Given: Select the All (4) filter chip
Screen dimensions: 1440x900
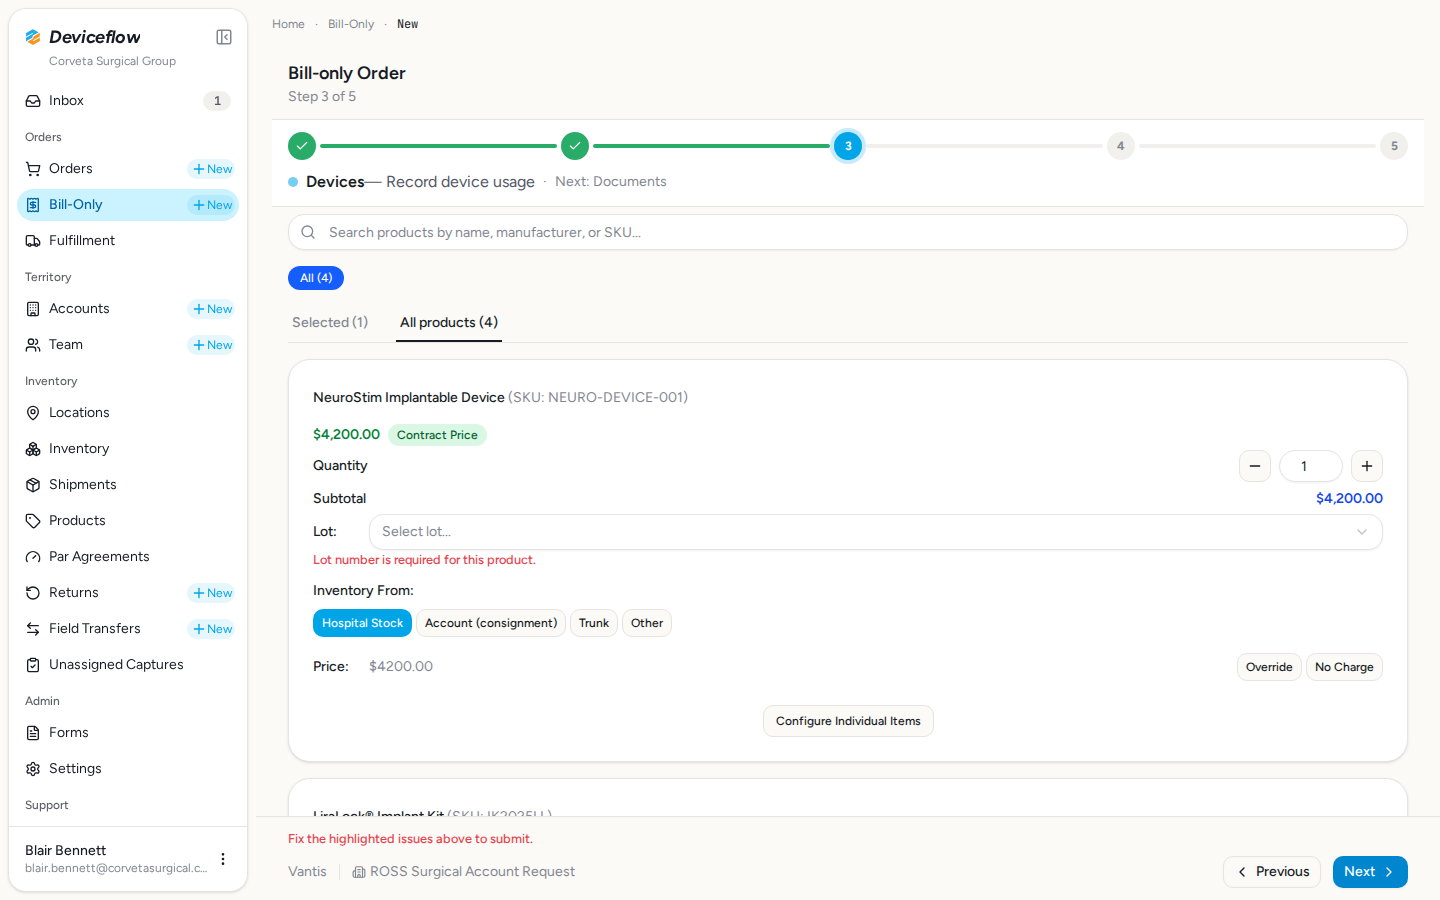Looking at the screenshot, I should (316, 278).
